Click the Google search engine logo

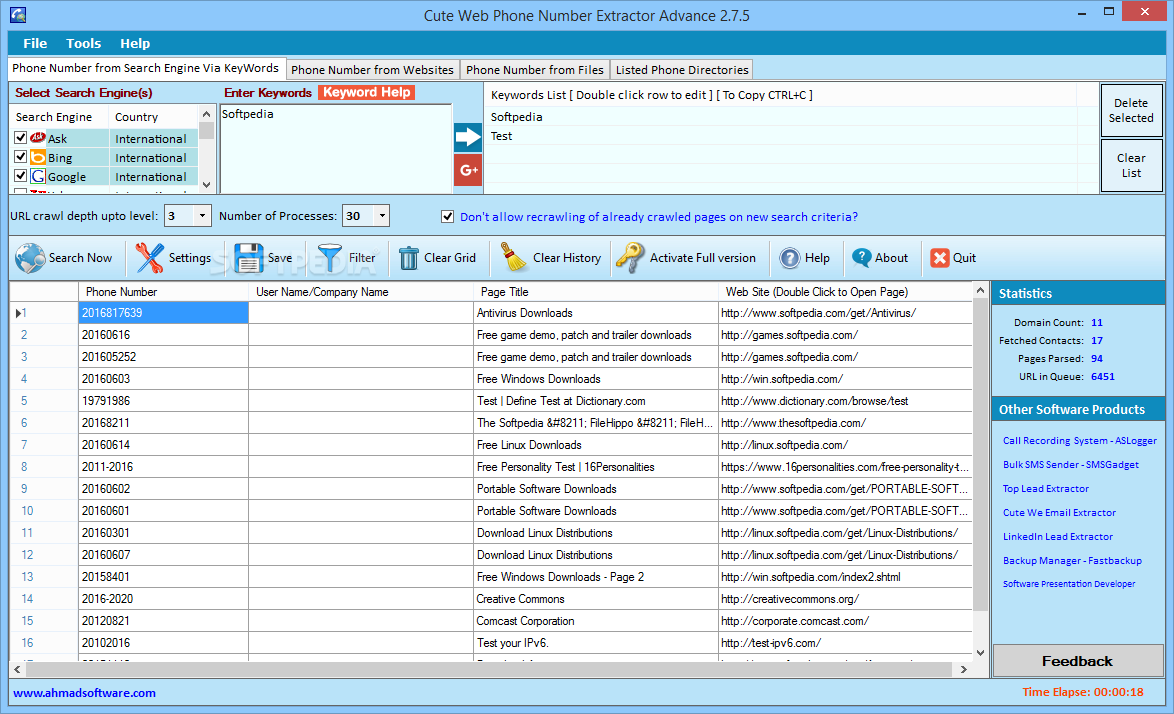click(37, 177)
